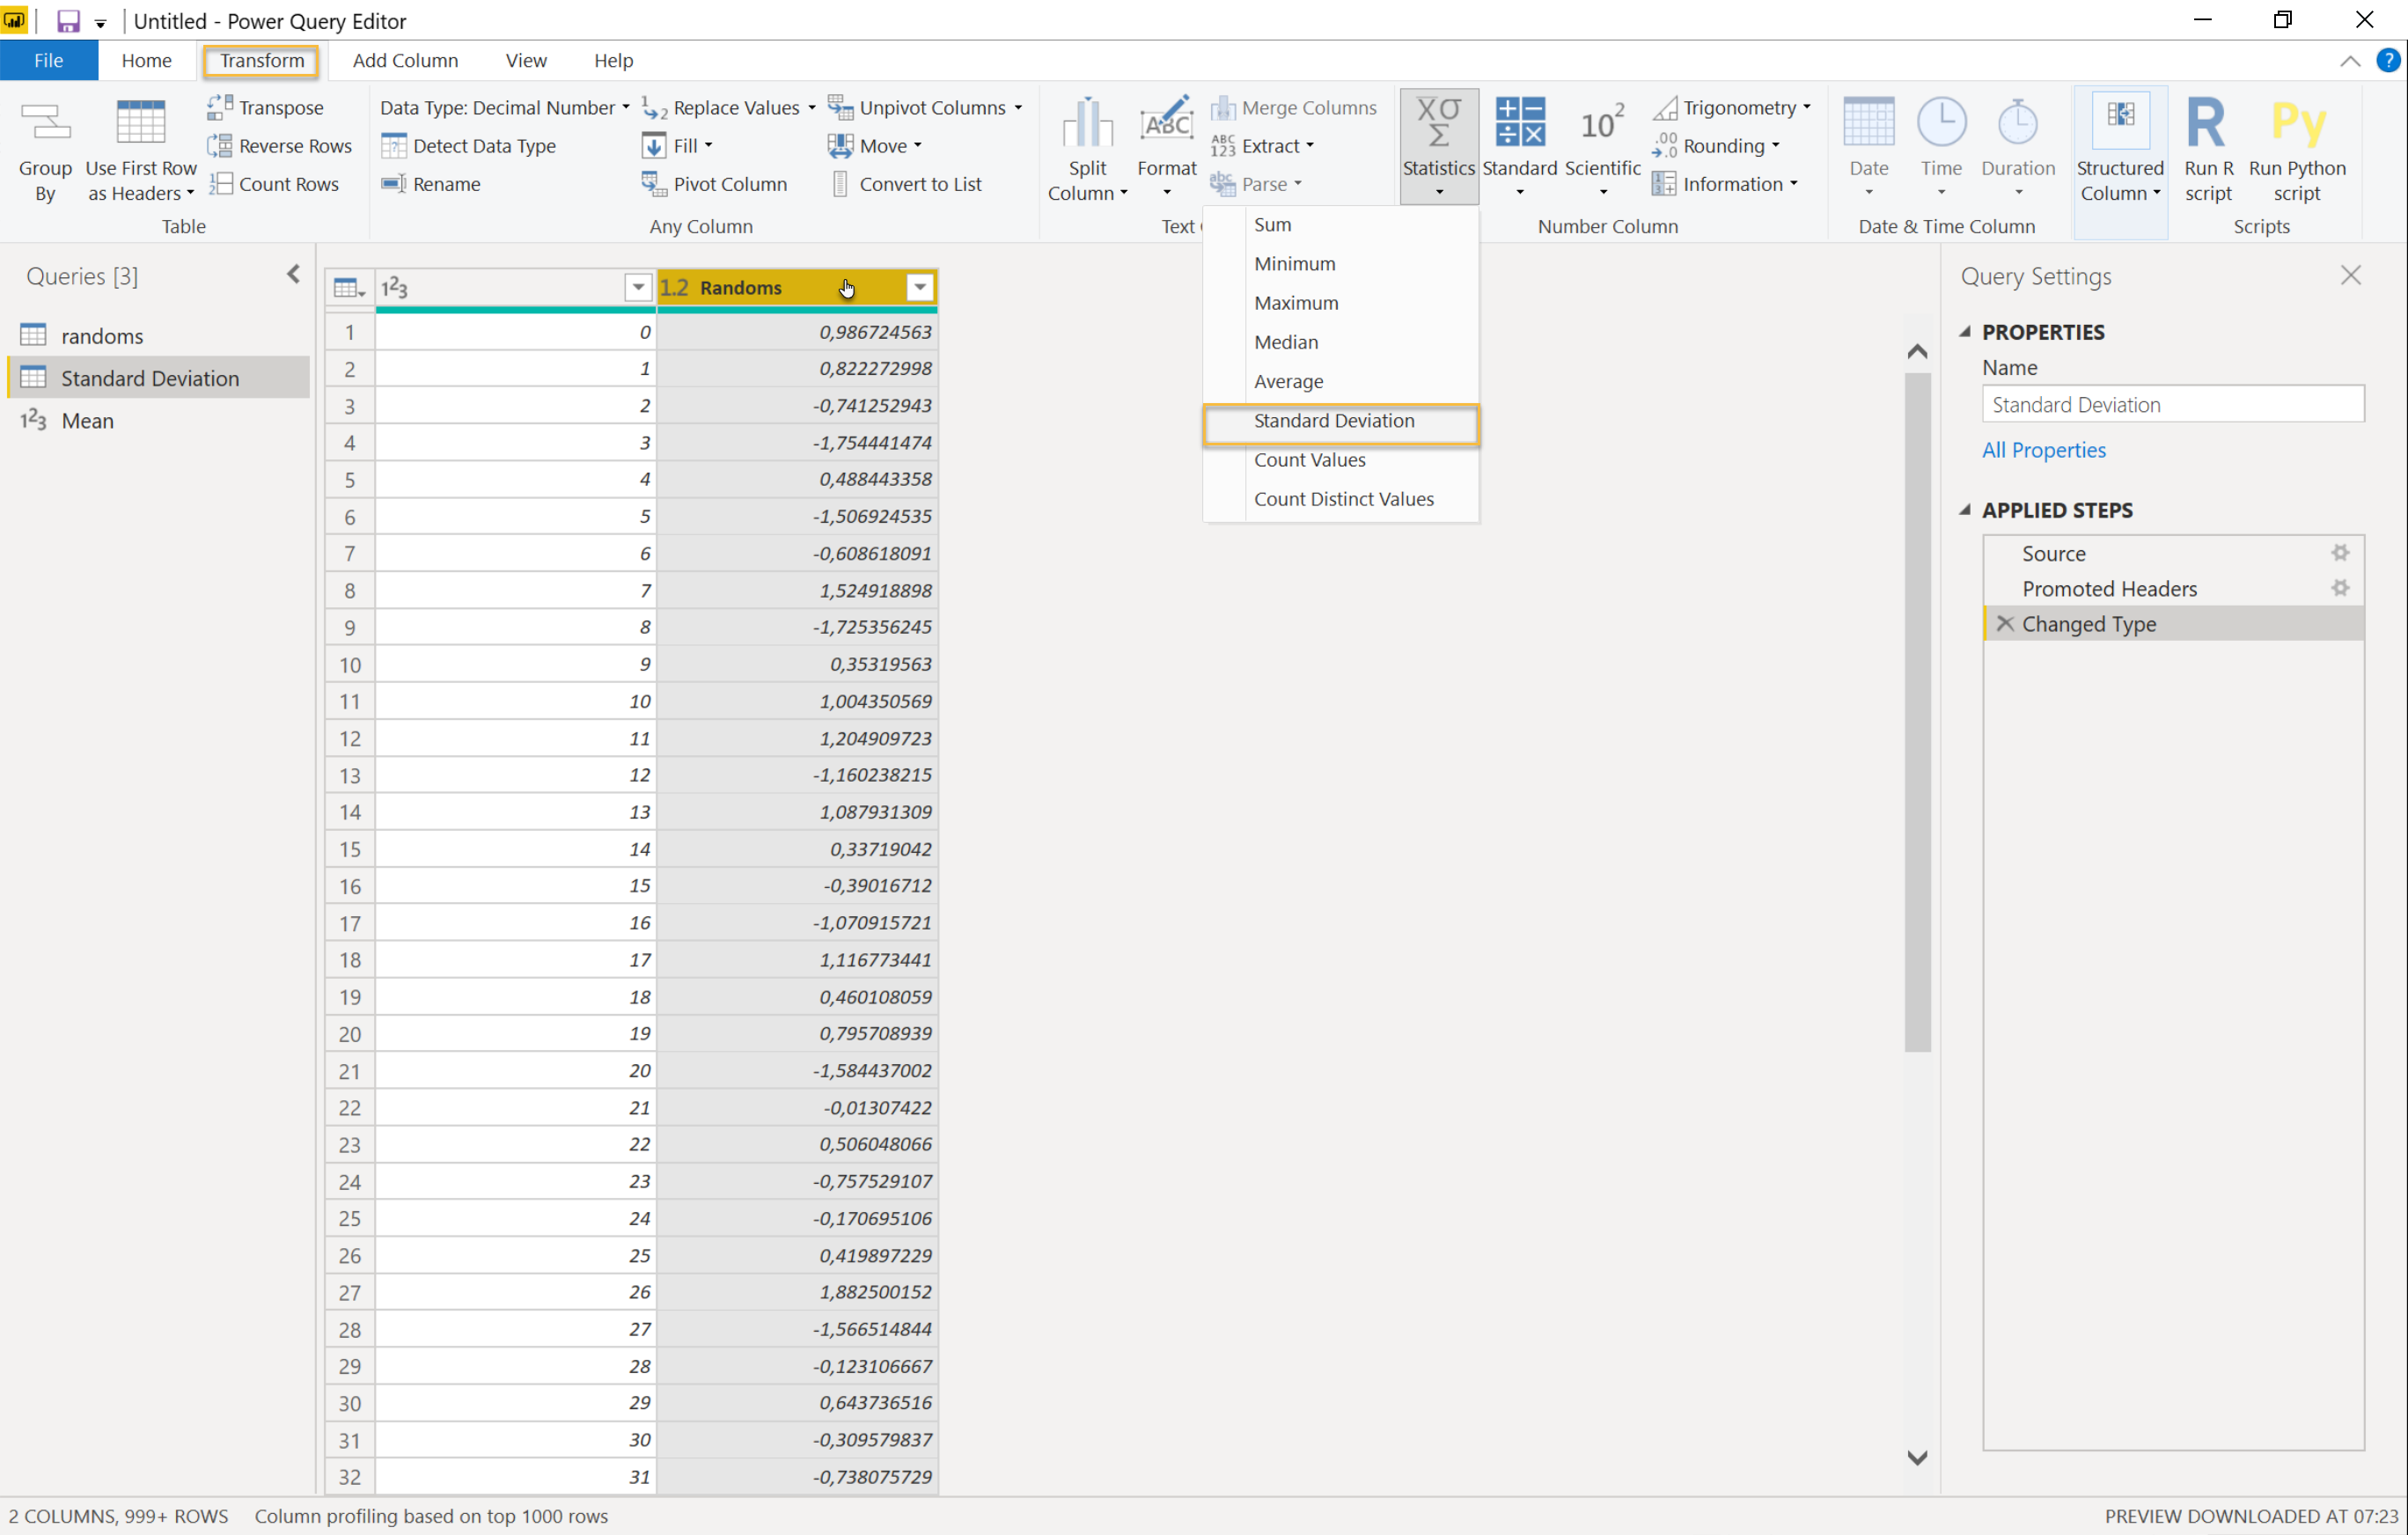
Task: Click the Transpose button
Action: pos(266,107)
